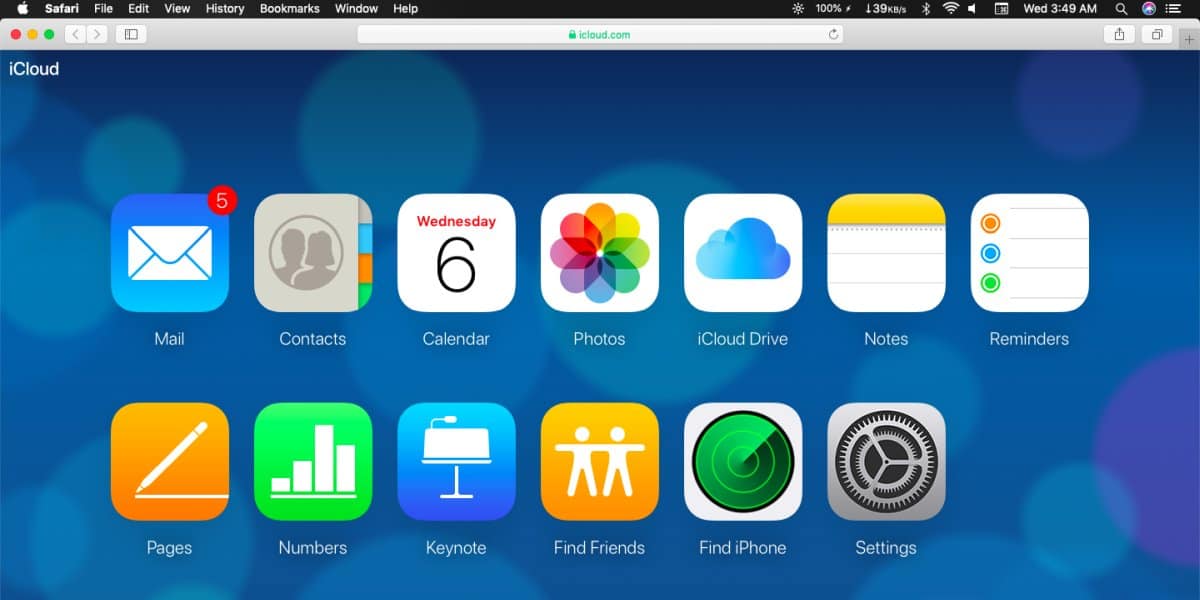
Task: Open the Edit menu
Action: click(x=138, y=8)
